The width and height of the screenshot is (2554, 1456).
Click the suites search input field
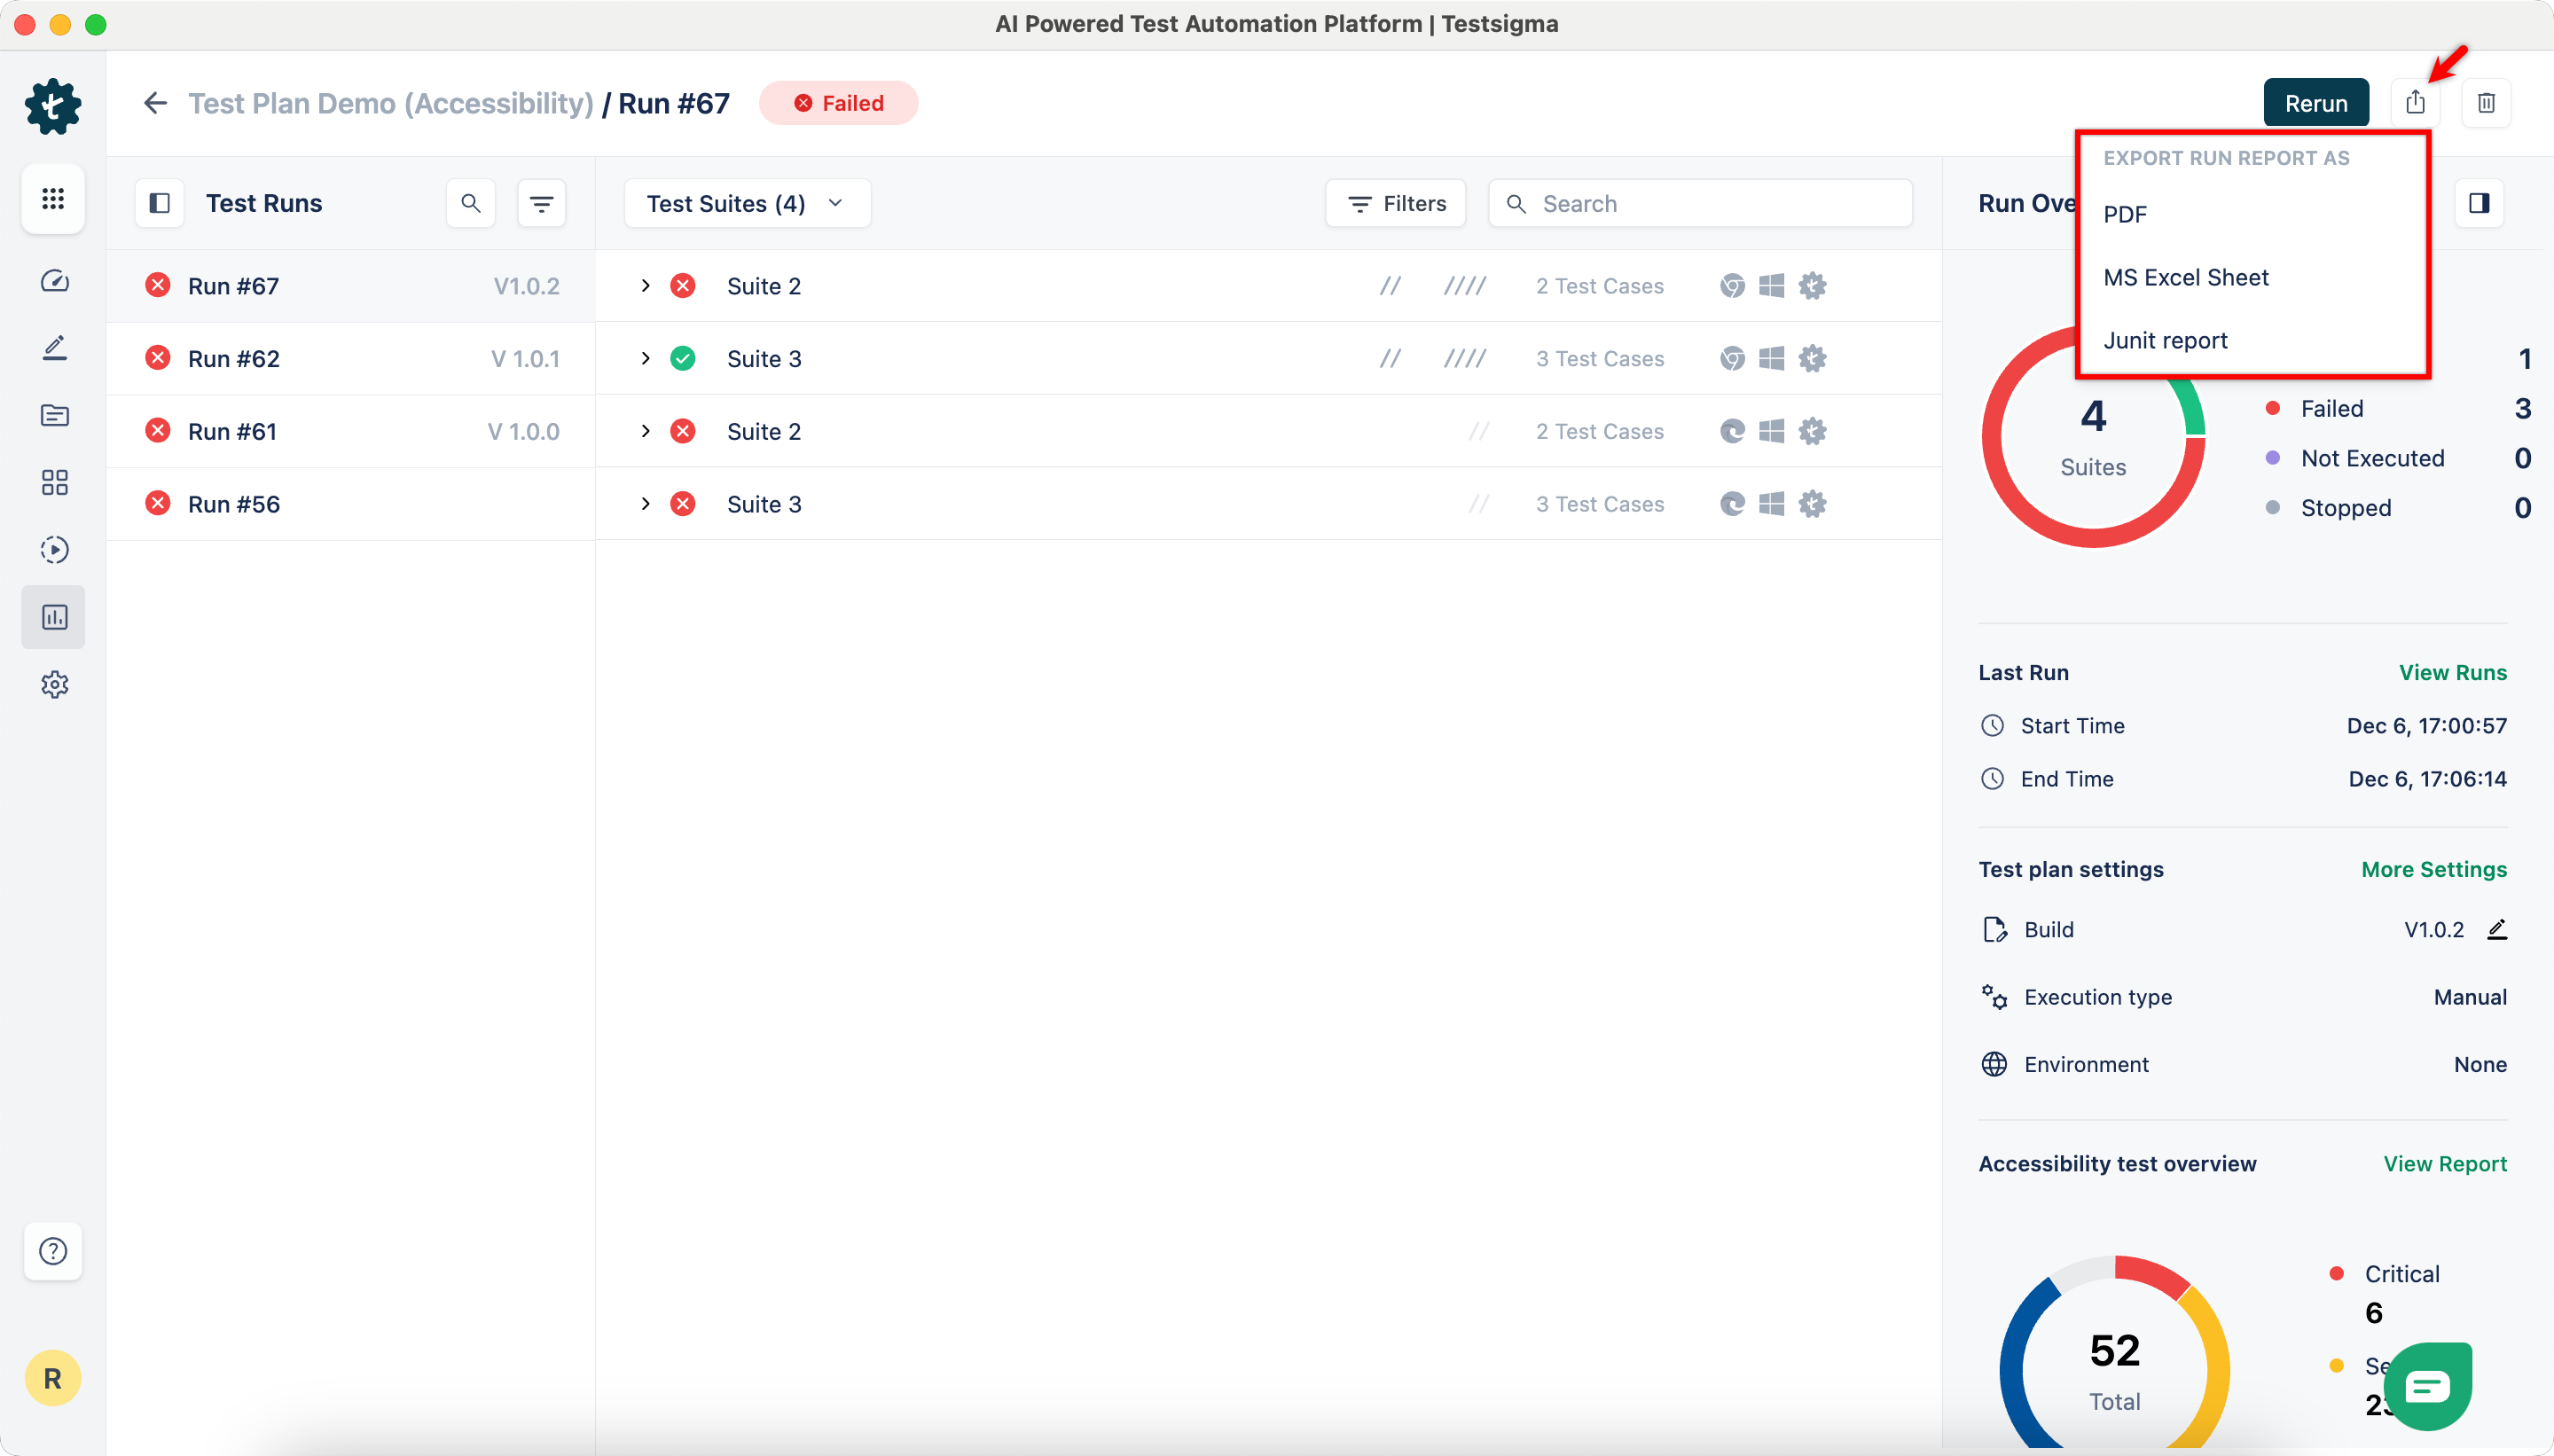(x=1715, y=204)
